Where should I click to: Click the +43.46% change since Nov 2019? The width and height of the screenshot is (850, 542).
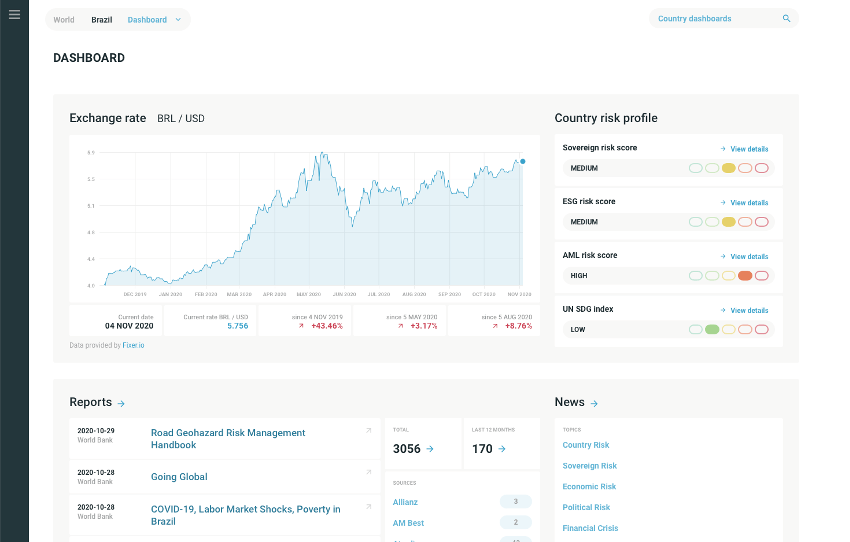(327, 326)
